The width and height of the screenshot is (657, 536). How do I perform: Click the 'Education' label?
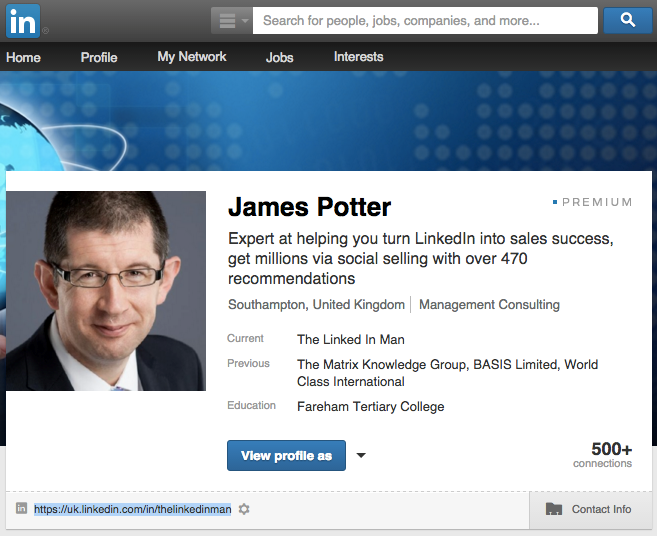251,405
